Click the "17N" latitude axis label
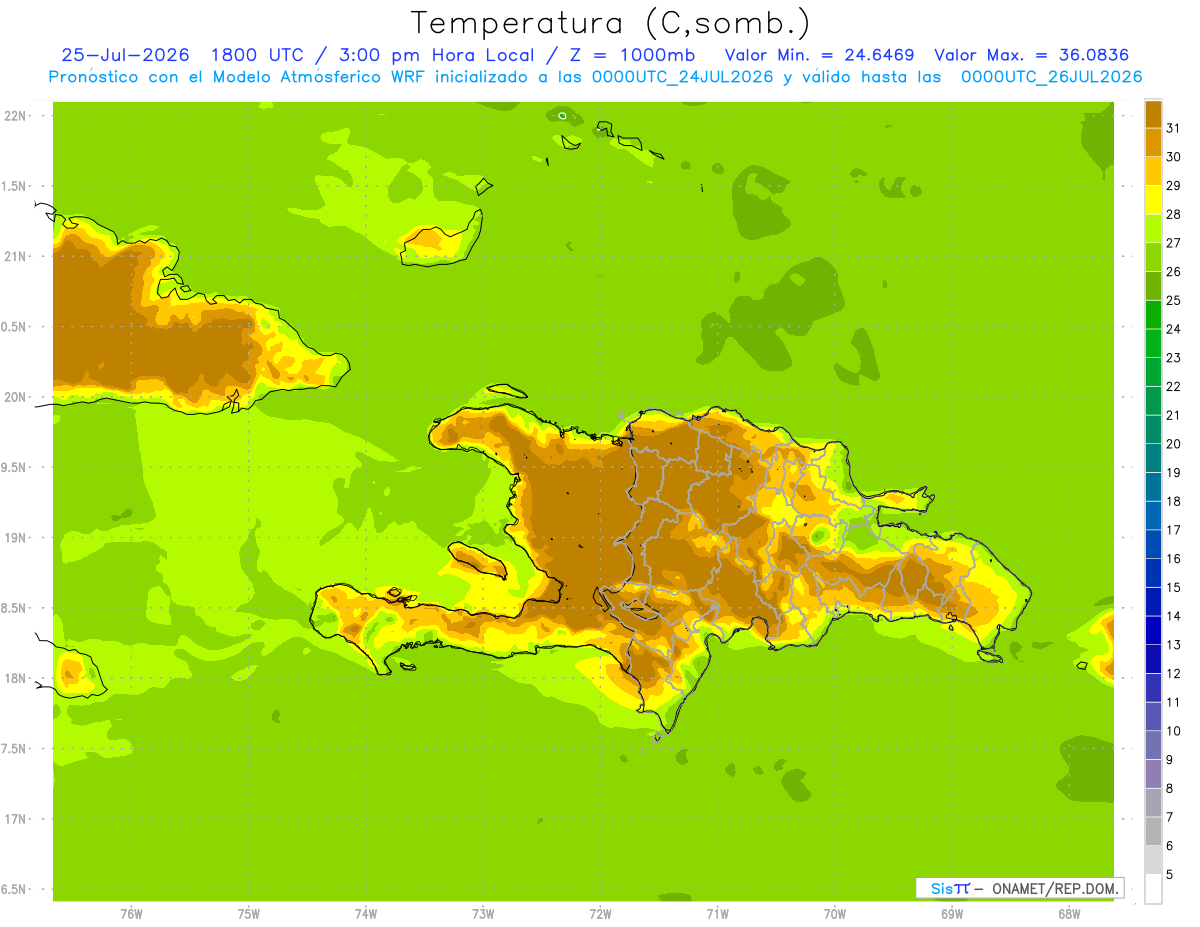 tap(17, 820)
